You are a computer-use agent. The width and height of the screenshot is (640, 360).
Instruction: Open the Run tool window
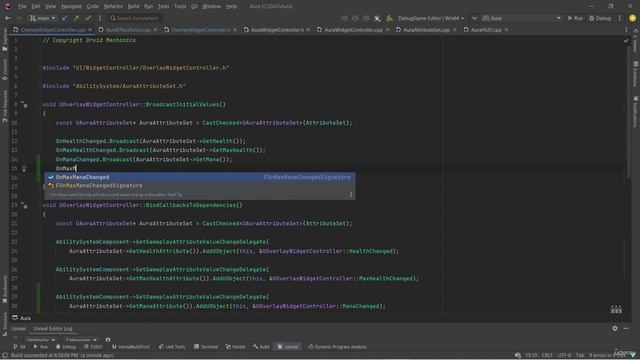(x=40, y=347)
